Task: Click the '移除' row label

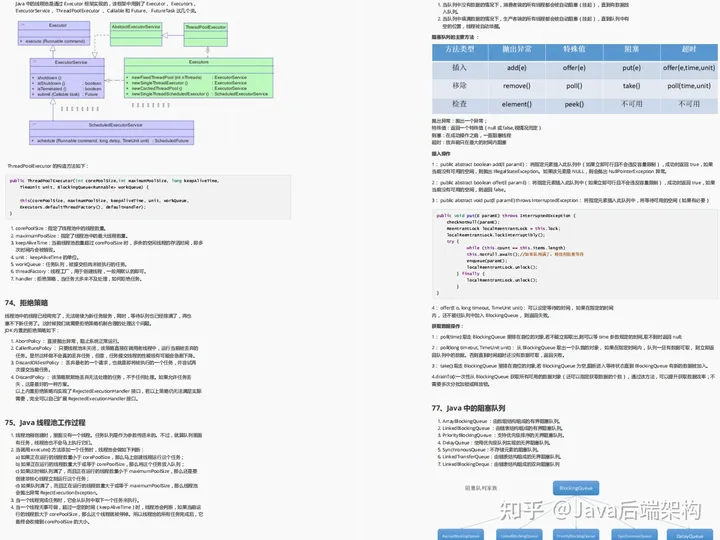Action: pos(459,86)
